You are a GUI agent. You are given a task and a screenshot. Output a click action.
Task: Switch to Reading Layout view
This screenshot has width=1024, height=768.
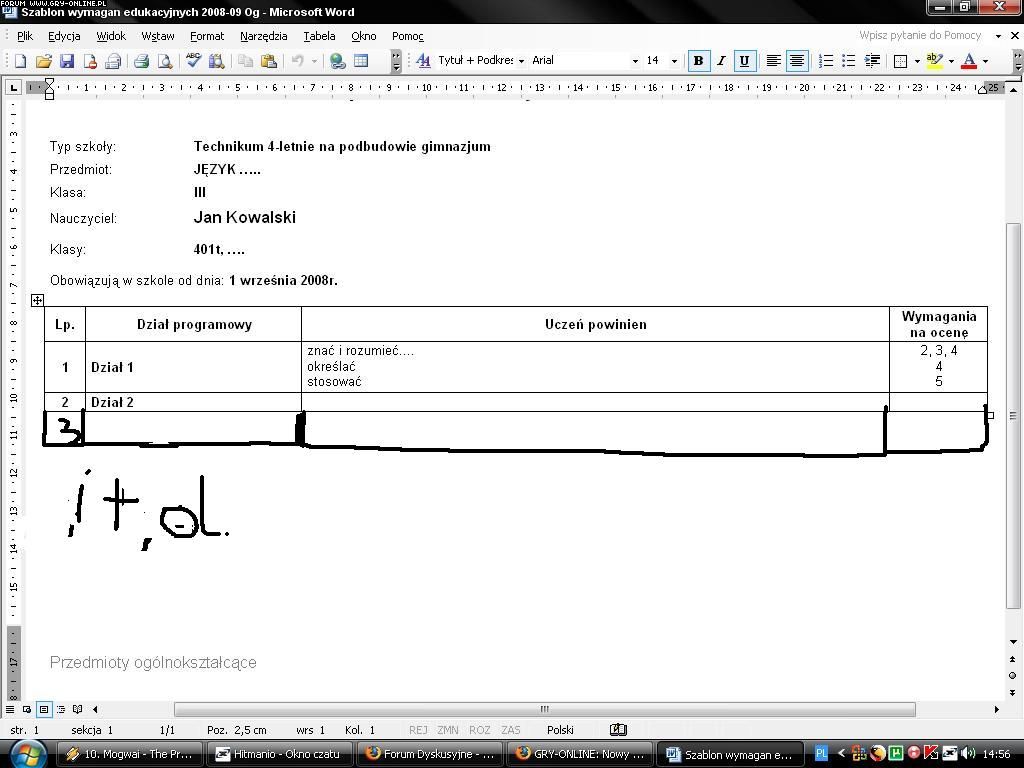[x=78, y=709]
